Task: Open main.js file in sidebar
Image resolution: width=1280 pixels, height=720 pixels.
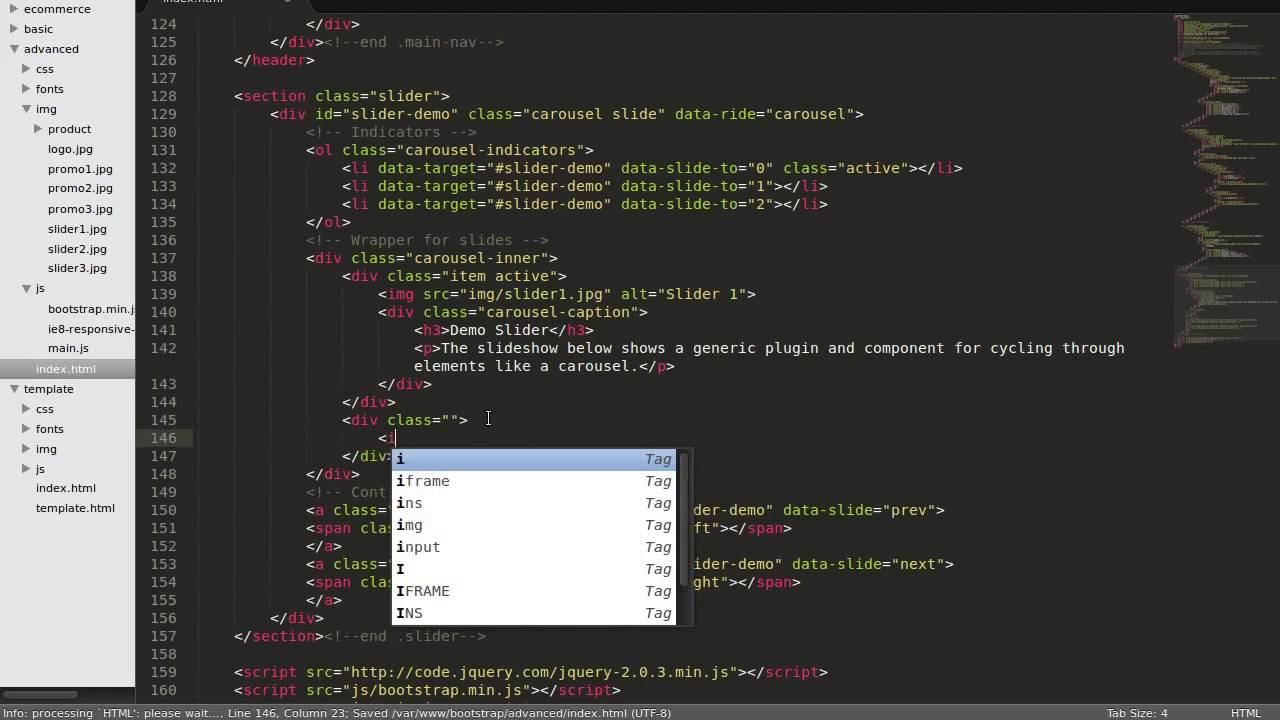Action: click(x=68, y=348)
